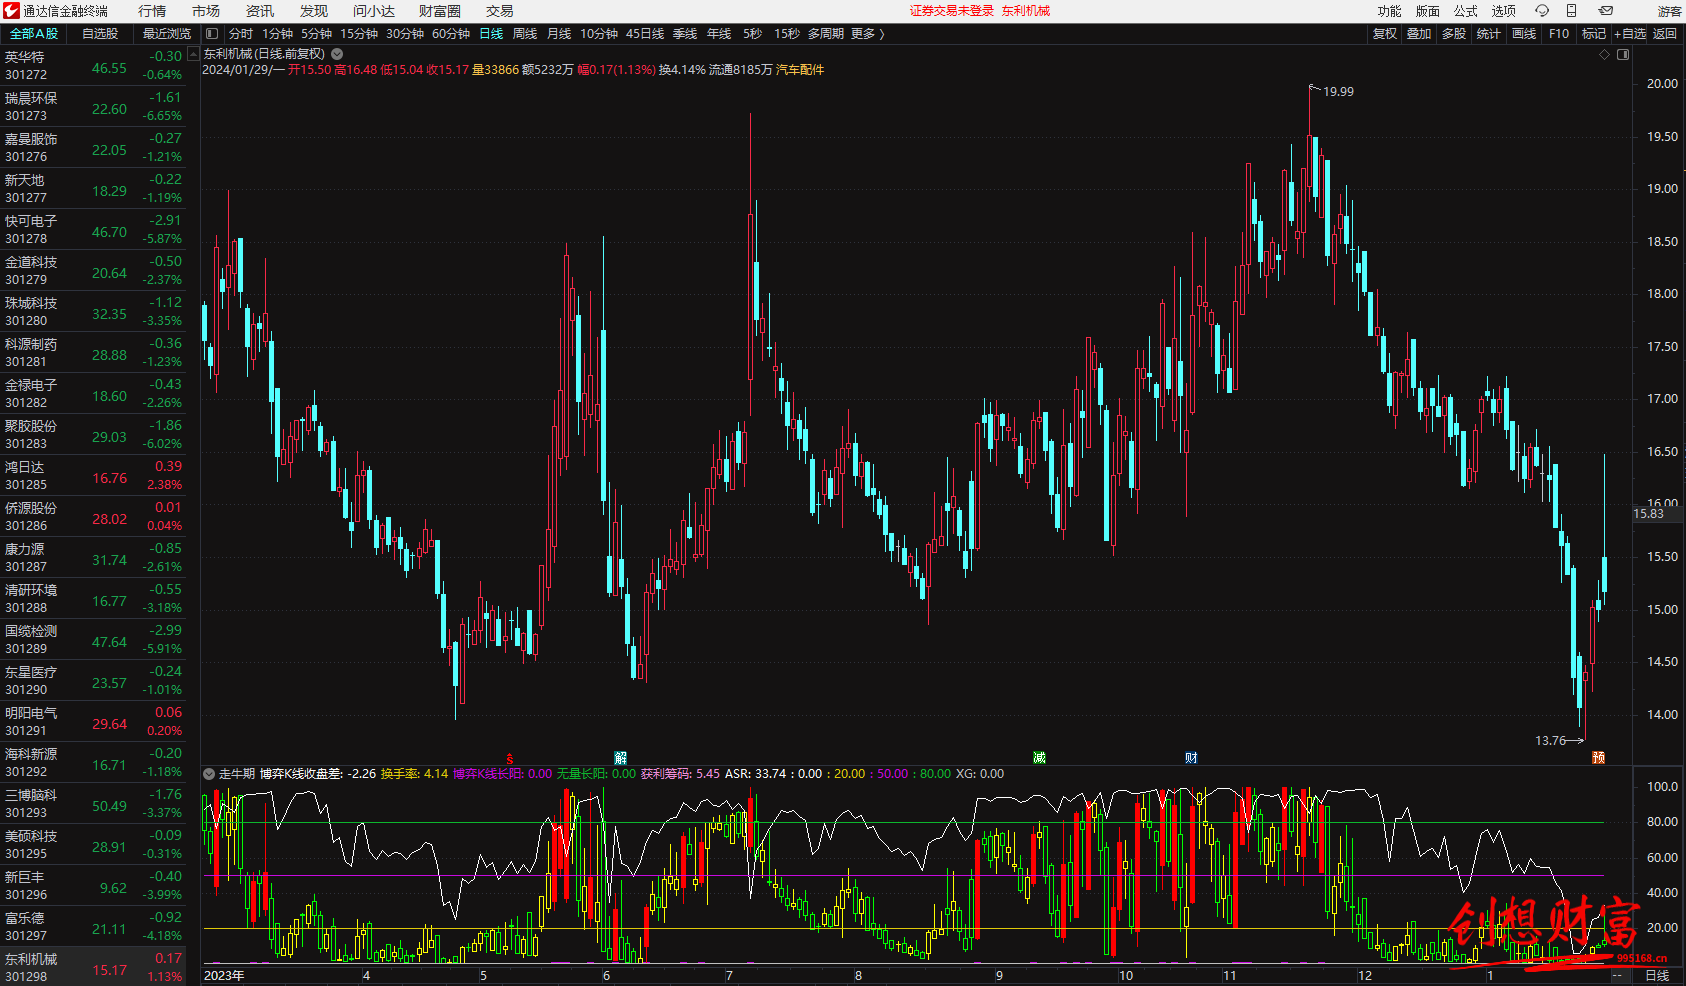Image resolution: width=1686 pixels, height=986 pixels.
Task: Select stock 鸿日达 301285 in list
Action: coord(94,476)
